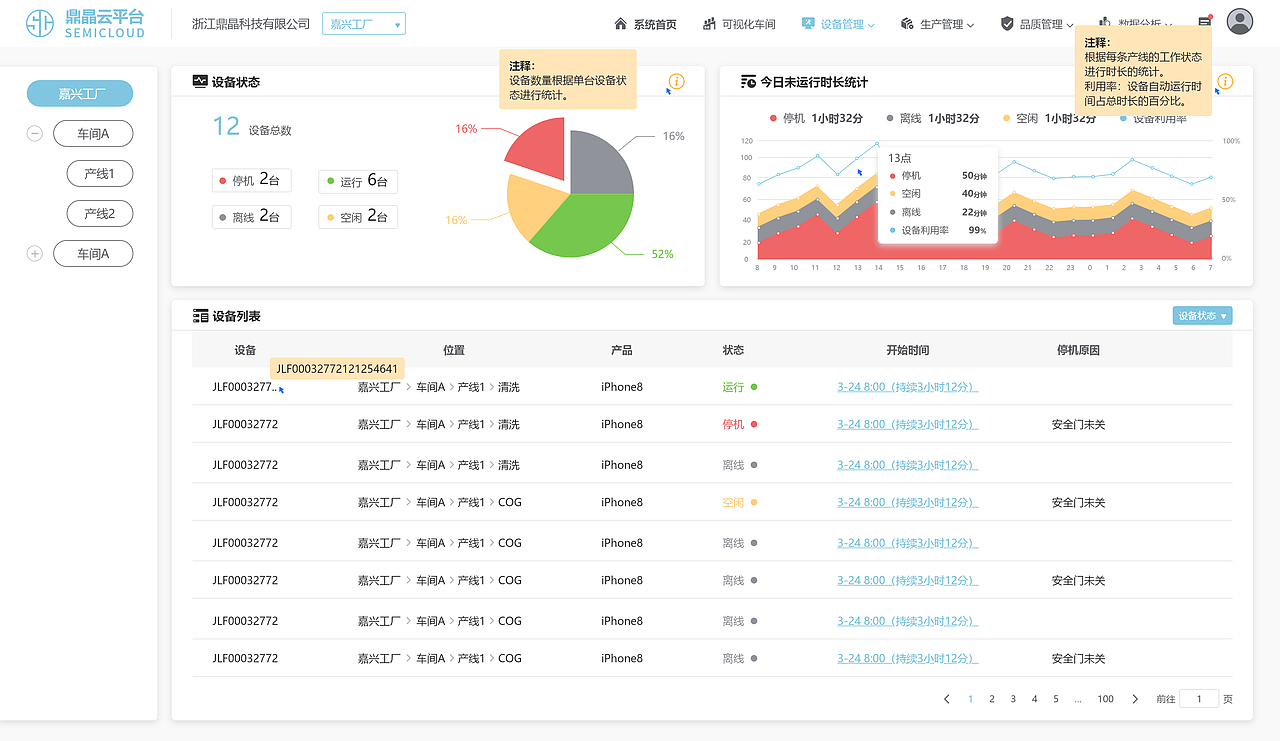The height and width of the screenshot is (741, 1280).
Task: Click the duration link on the 停机 row
Action: point(908,424)
